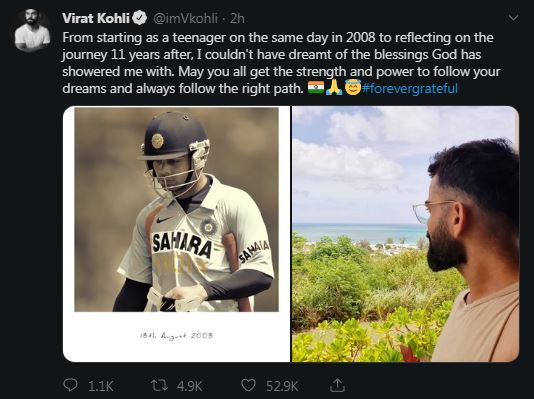Click the retweet arrows icon

click(x=159, y=385)
